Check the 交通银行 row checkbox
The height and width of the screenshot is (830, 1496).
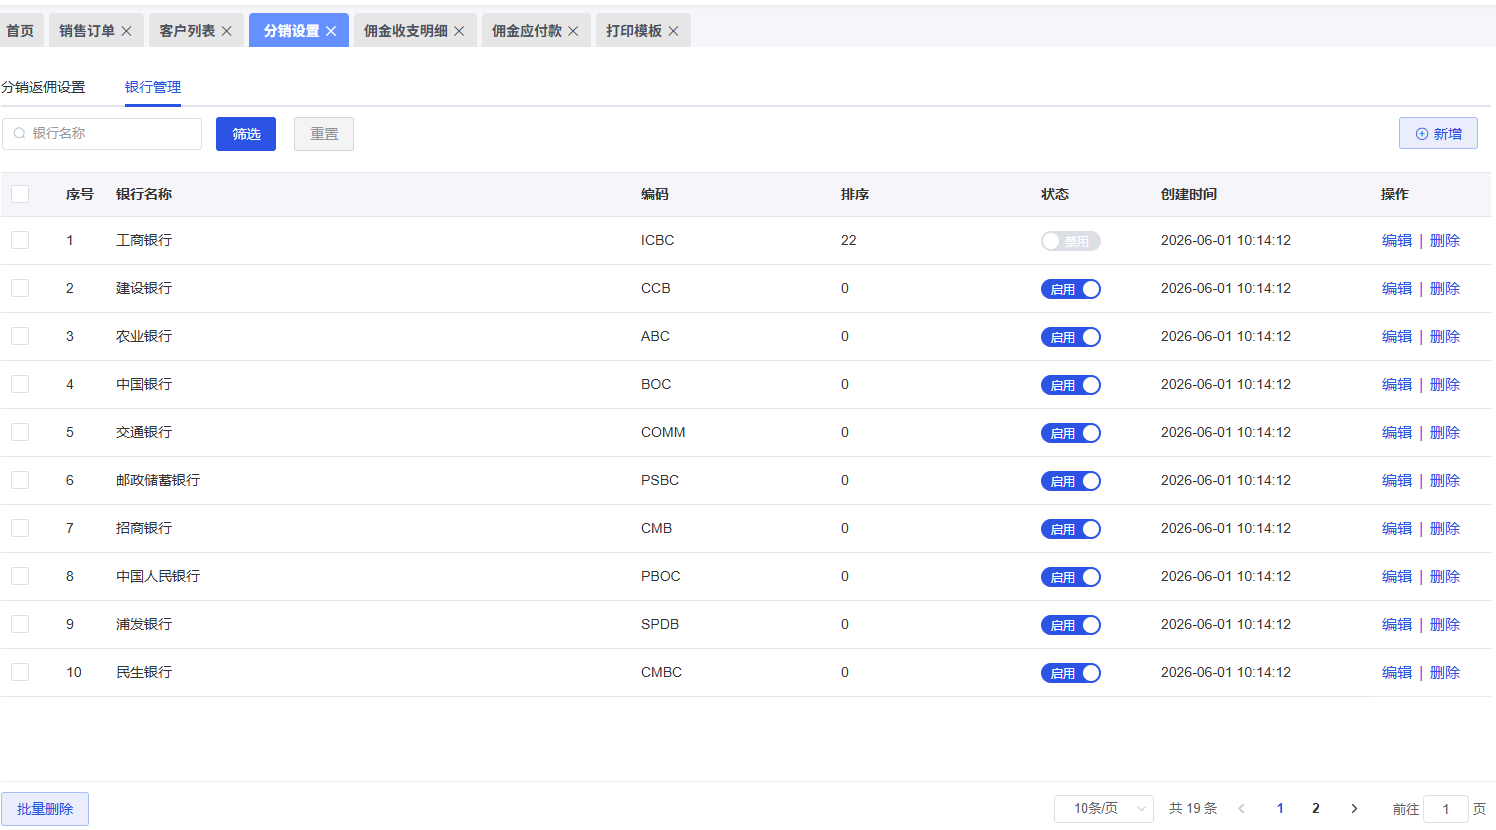click(20, 432)
